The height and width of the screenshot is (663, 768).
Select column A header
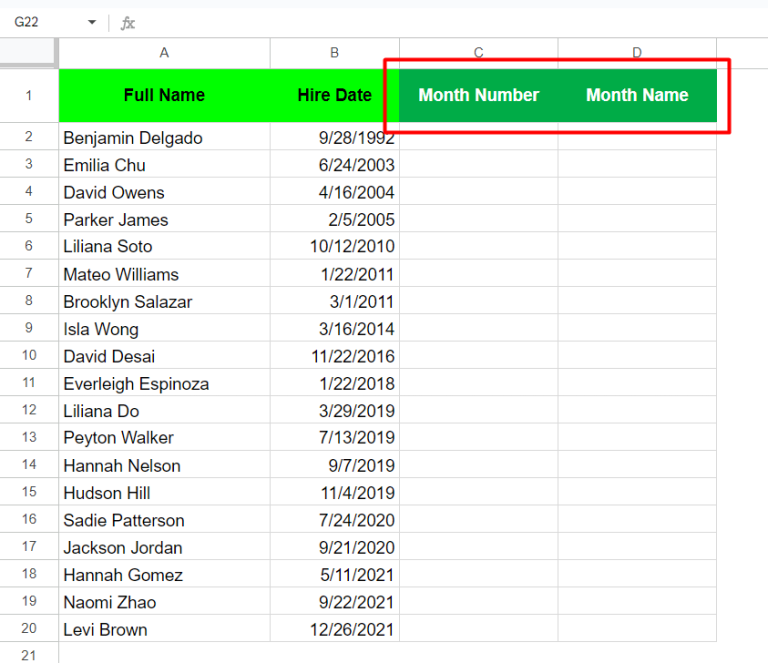point(164,53)
